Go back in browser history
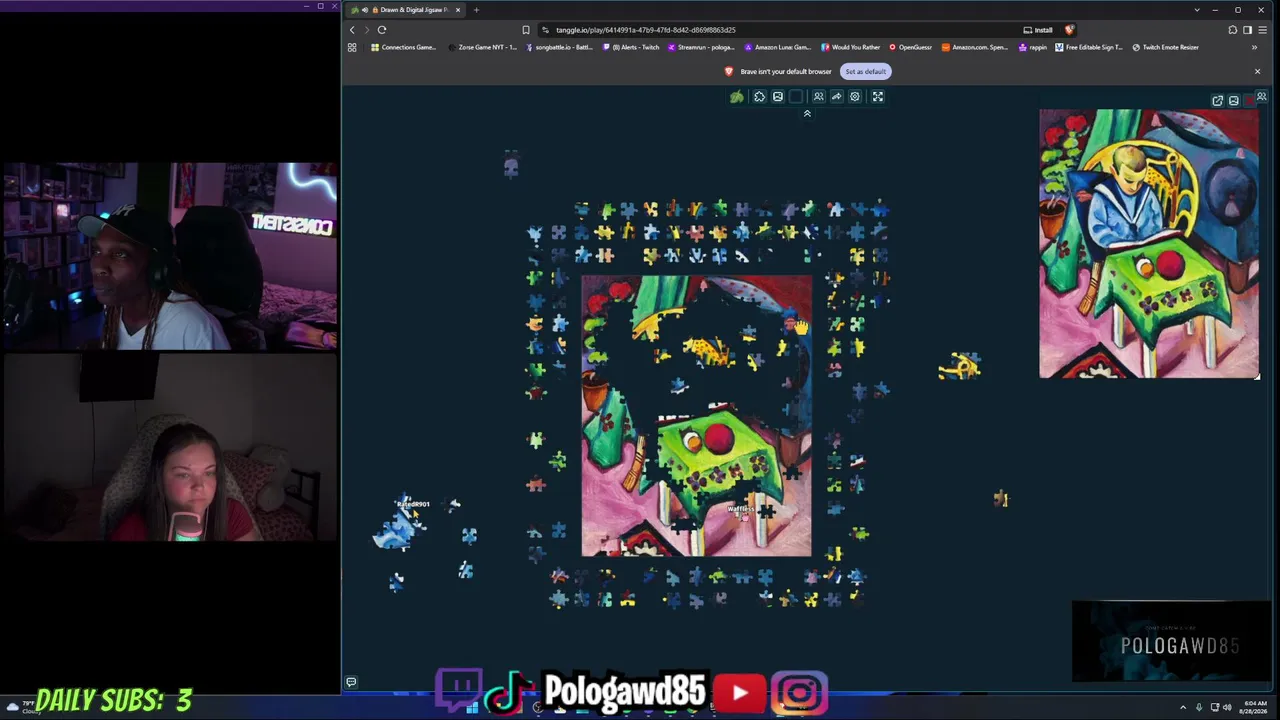Viewport: 1280px width, 720px height. pos(352,30)
